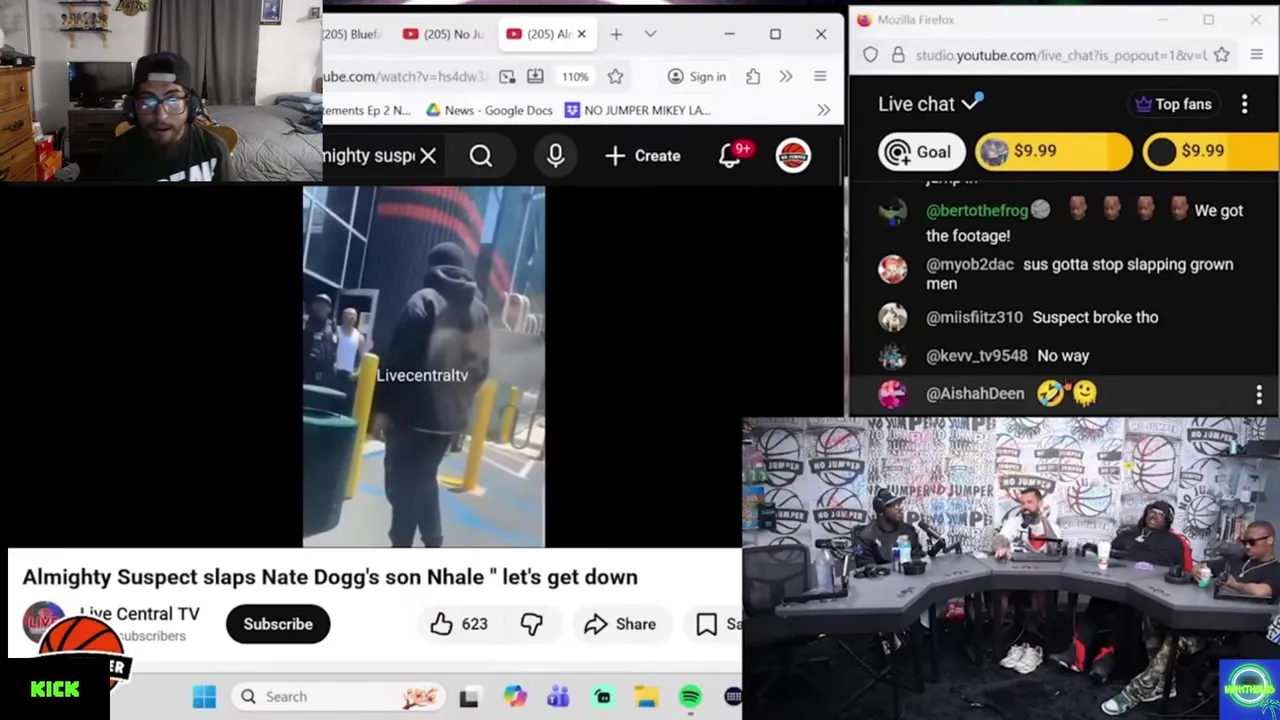Click @myob2dac username in chat
This screenshot has width=1280, height=720.
tap(970, 265)
